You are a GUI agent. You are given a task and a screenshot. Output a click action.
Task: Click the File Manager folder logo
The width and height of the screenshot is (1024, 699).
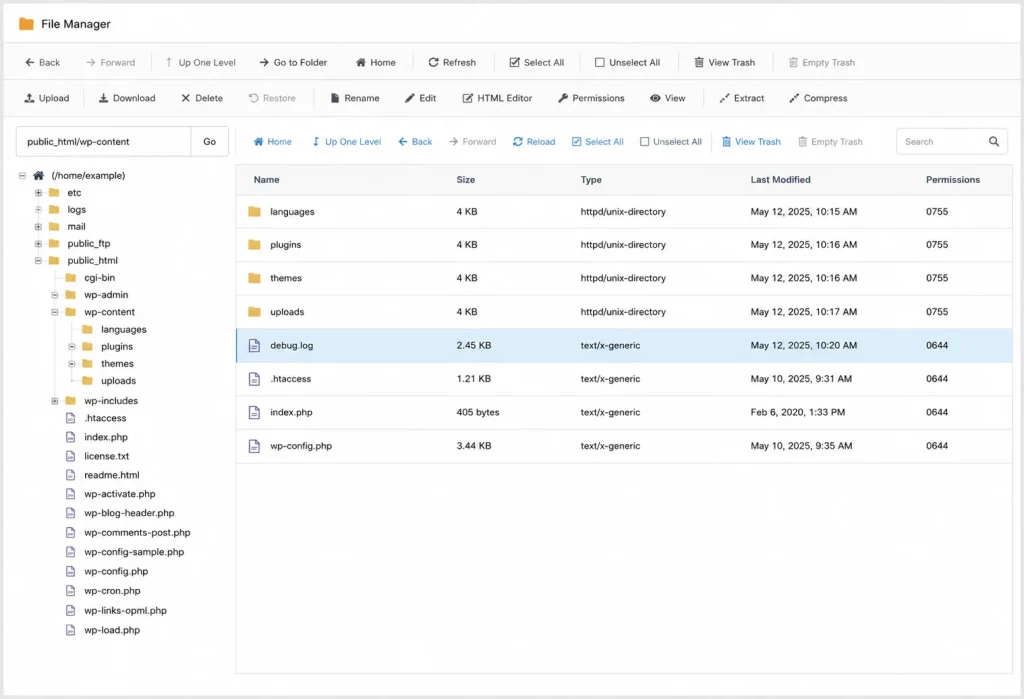[x=26, y=24]
